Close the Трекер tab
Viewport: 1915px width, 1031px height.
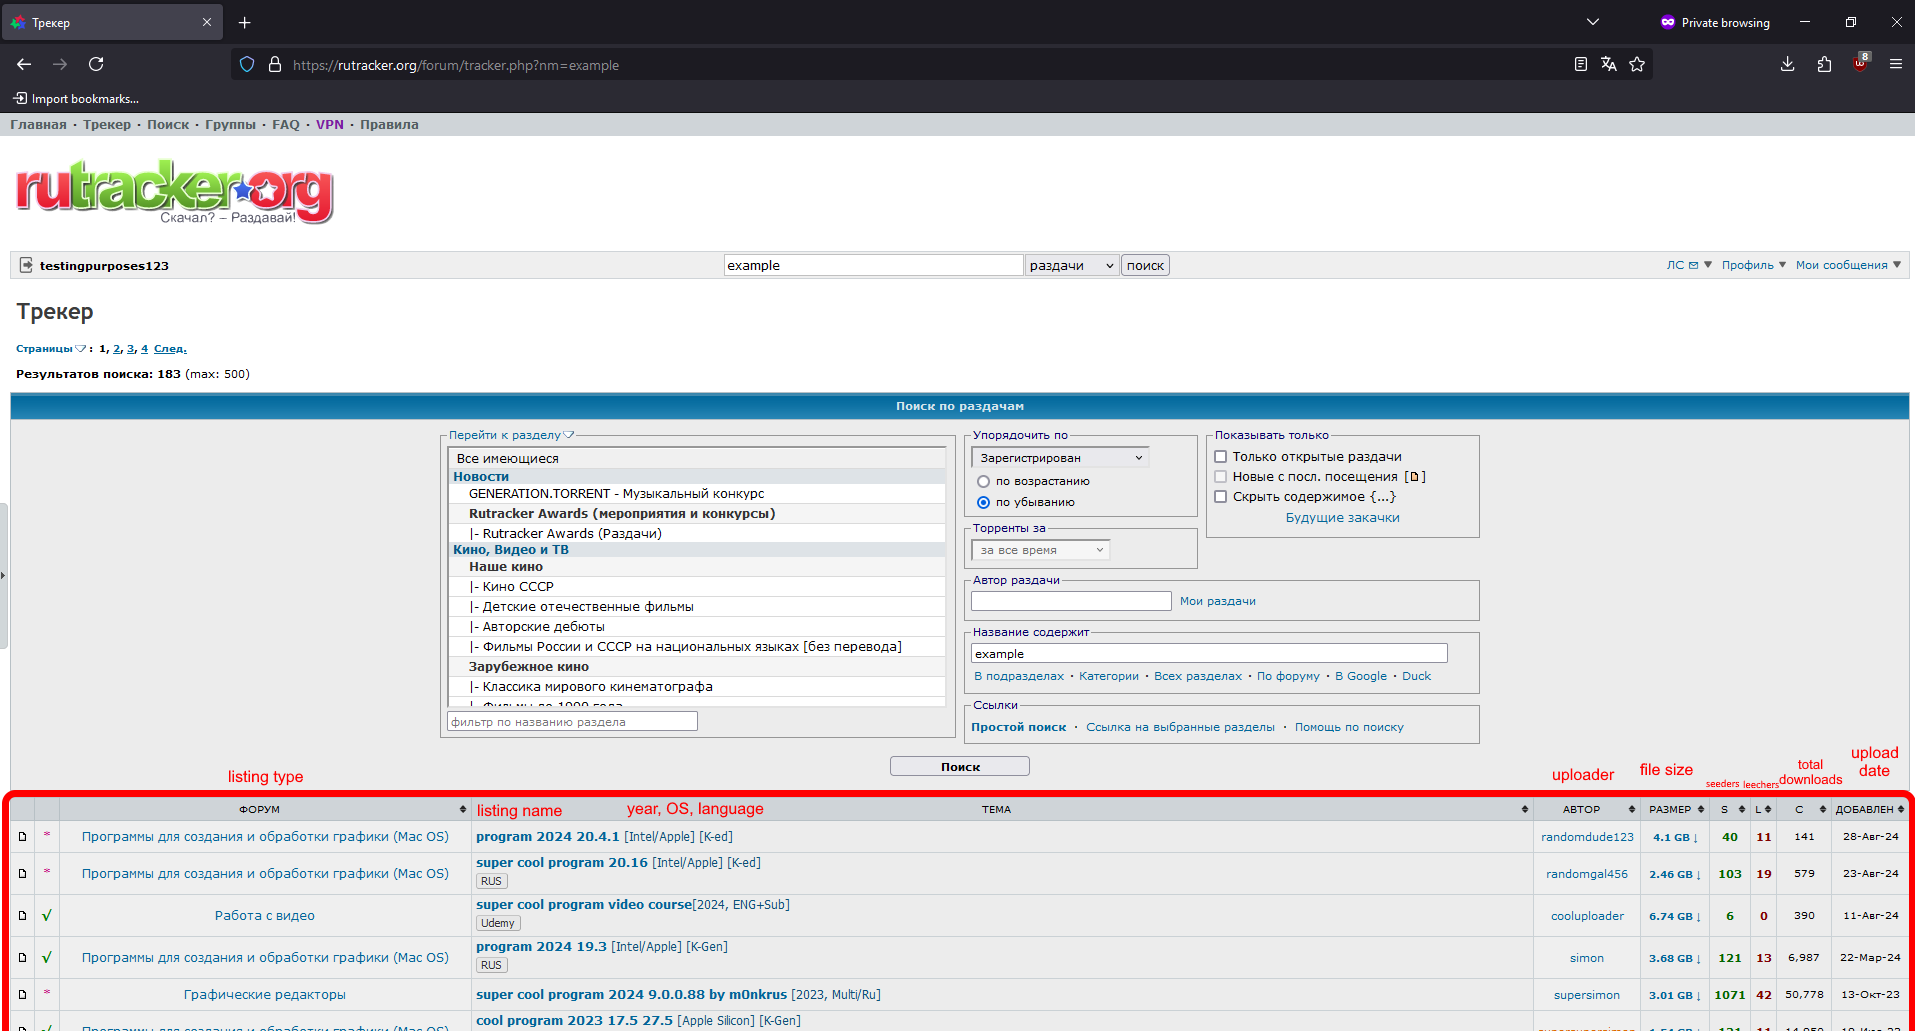(207, 22)
